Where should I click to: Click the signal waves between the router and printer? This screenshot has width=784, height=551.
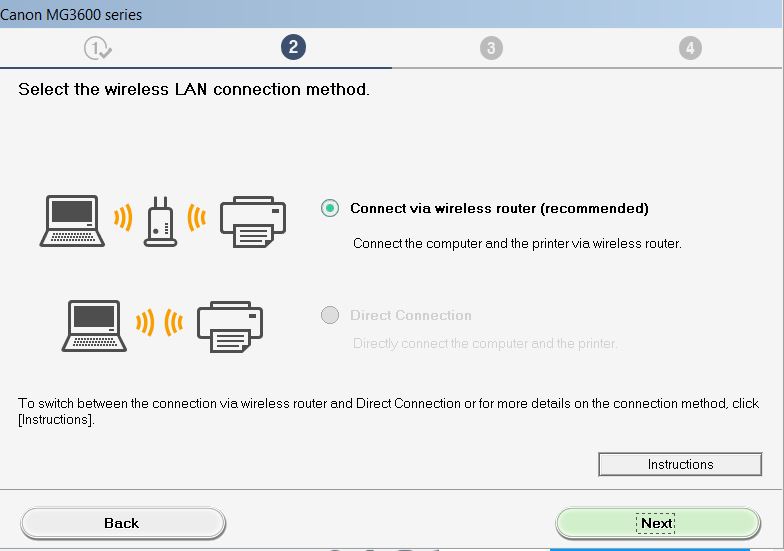197,219
